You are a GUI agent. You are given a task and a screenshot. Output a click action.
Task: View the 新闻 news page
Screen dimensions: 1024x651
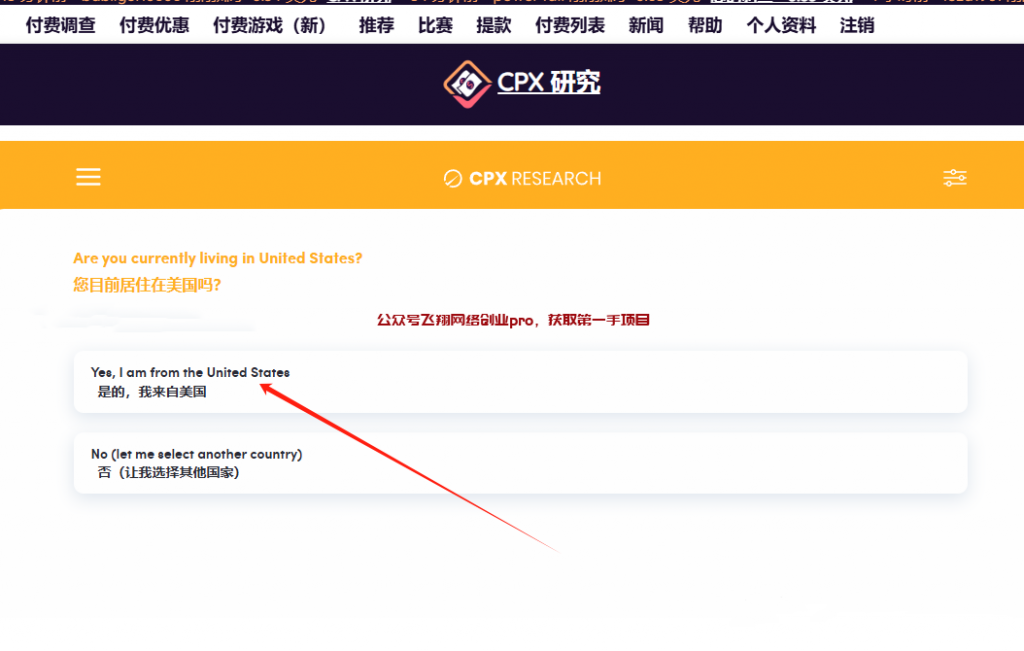click(x=646, y=26)
